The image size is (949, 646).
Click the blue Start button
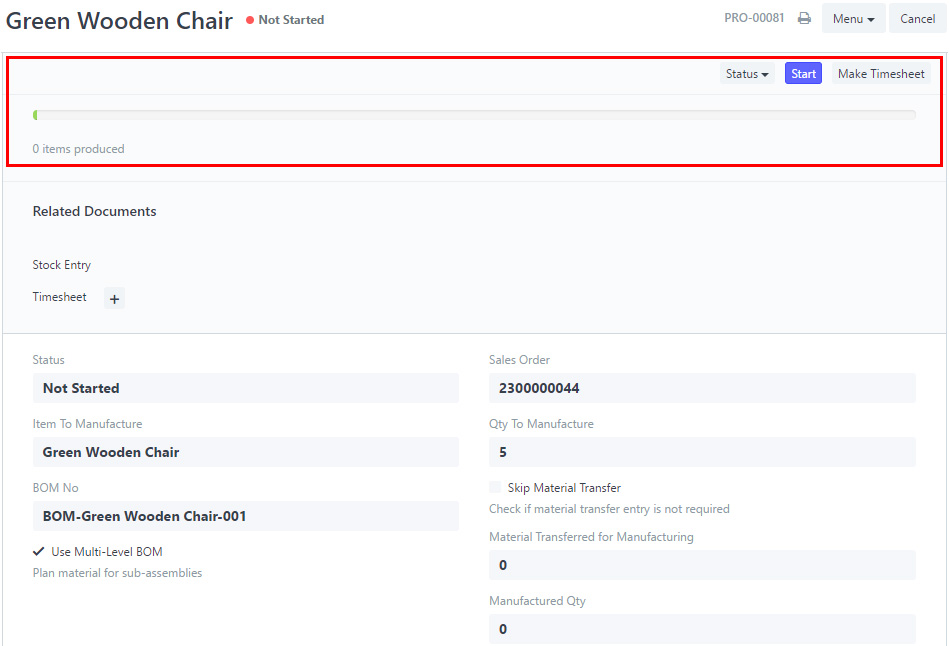coord(803,74)
